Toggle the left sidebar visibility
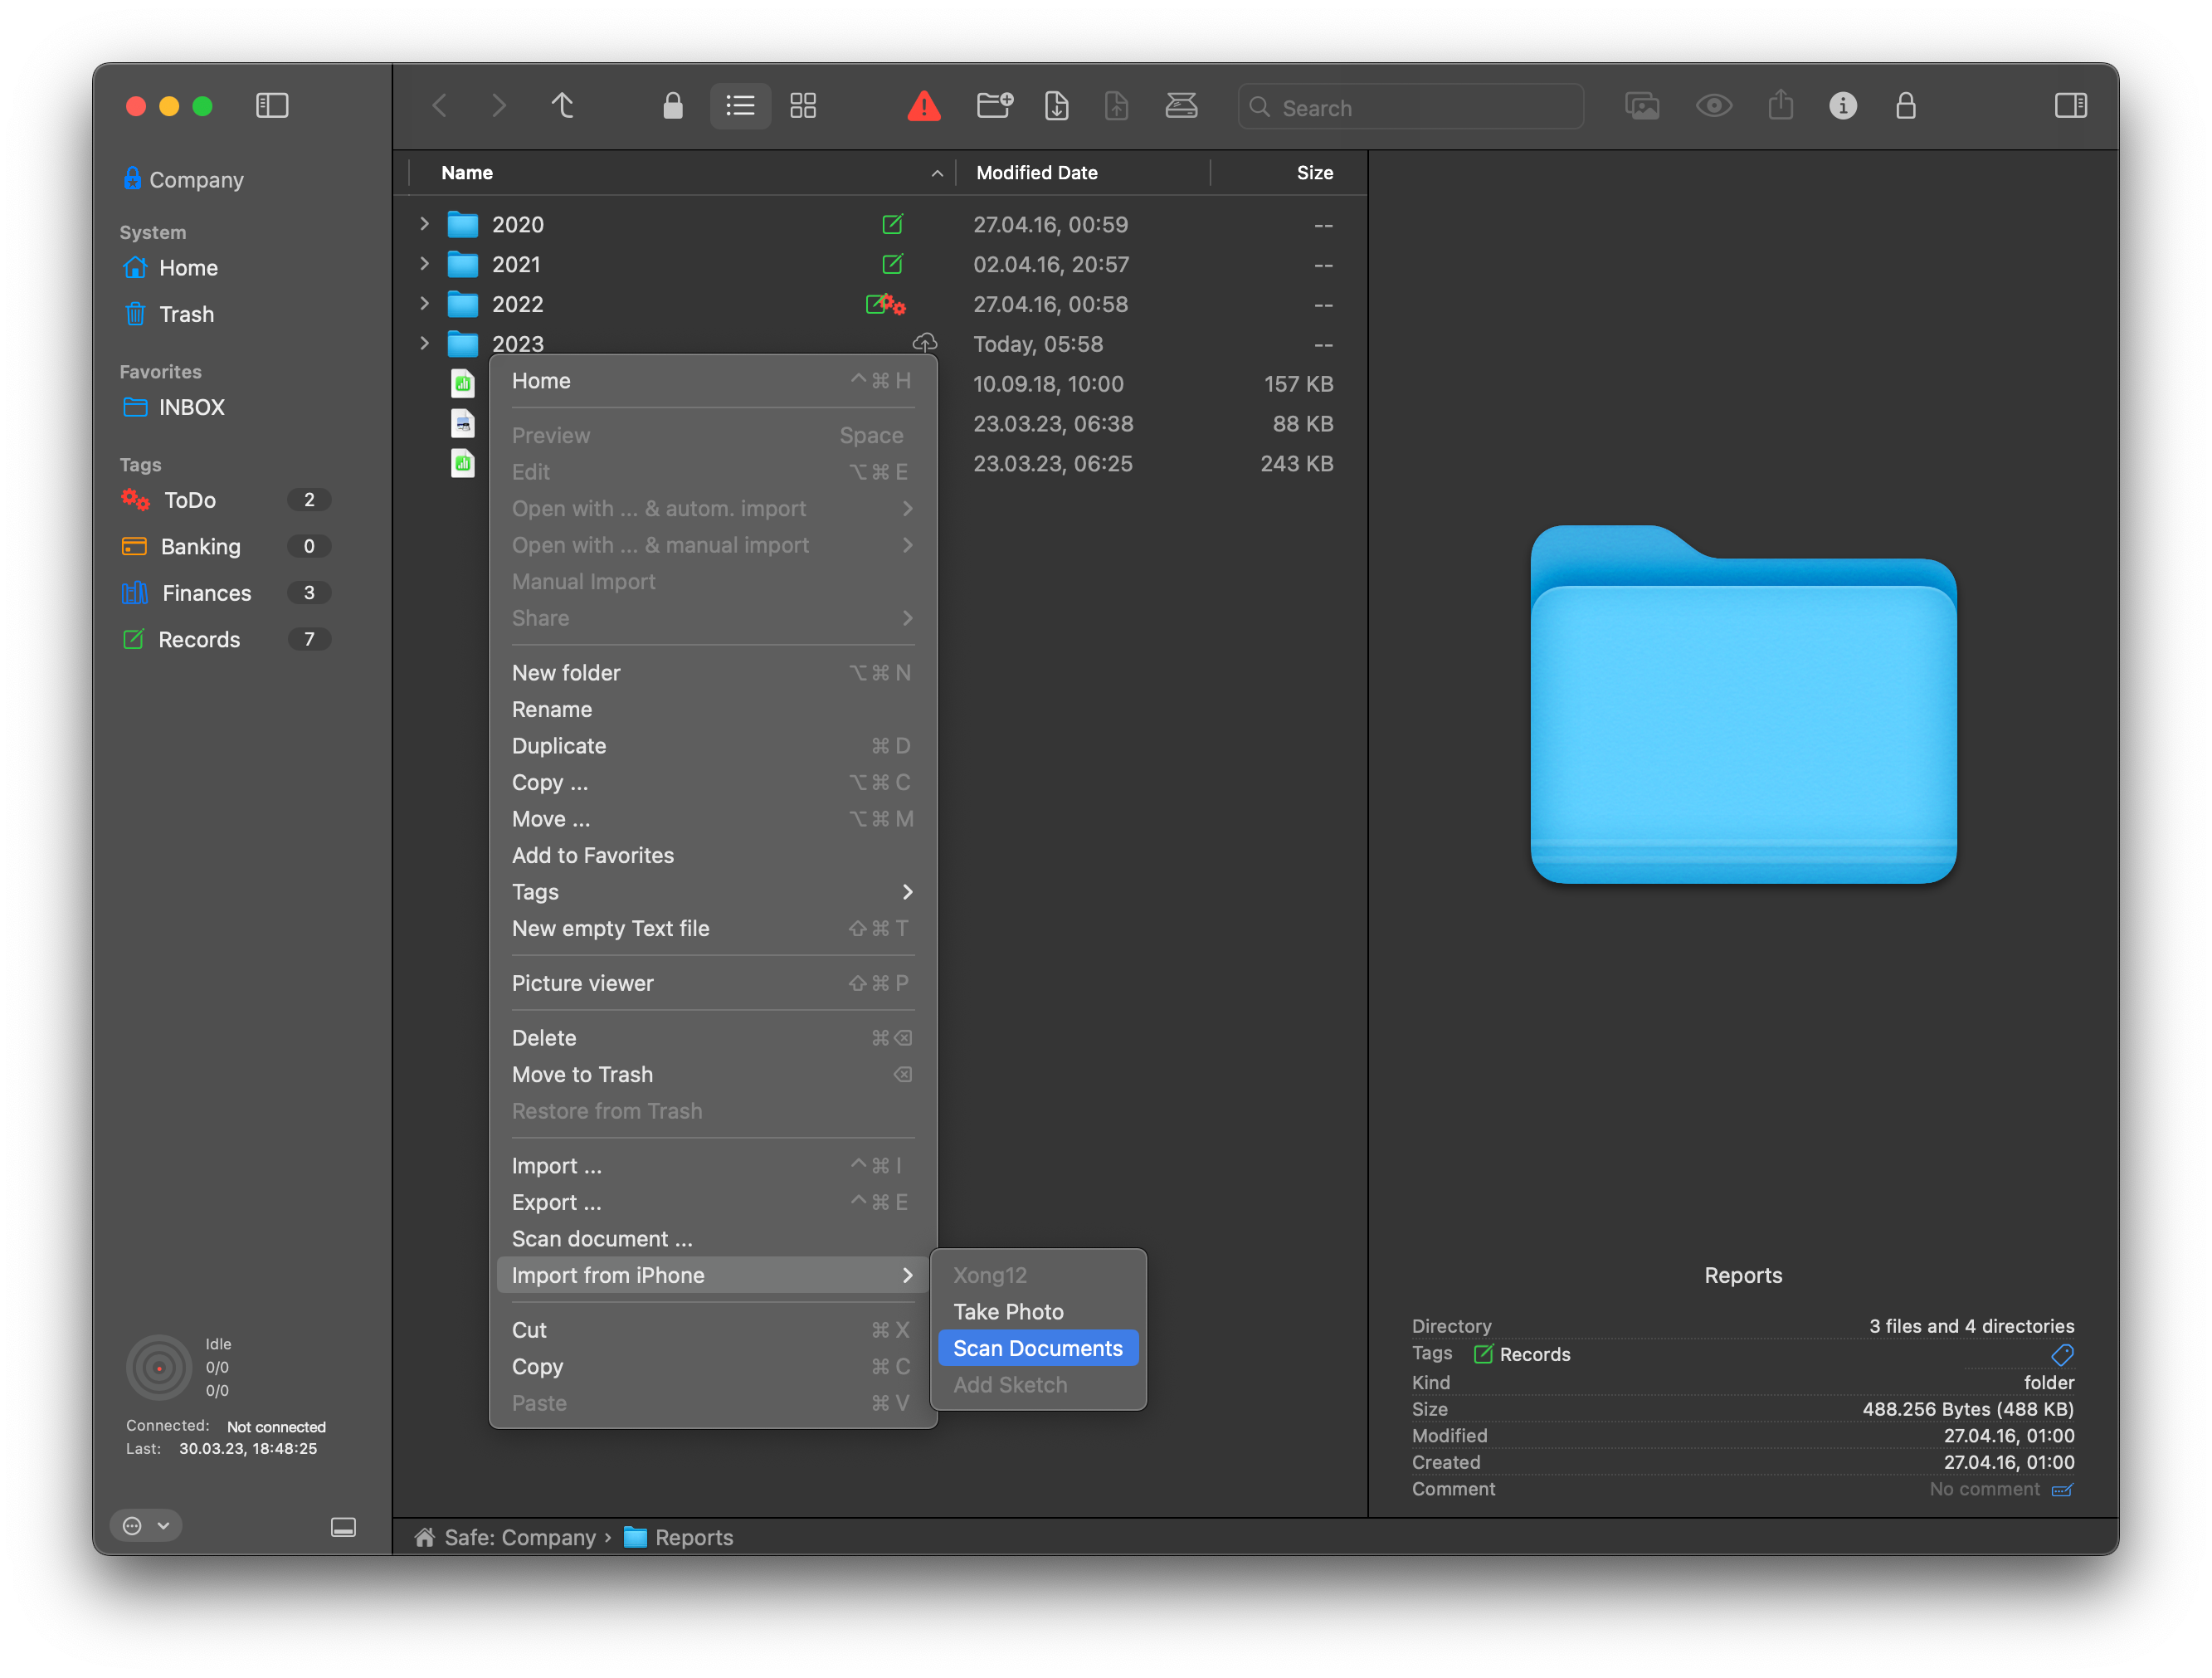 (272, 106)
